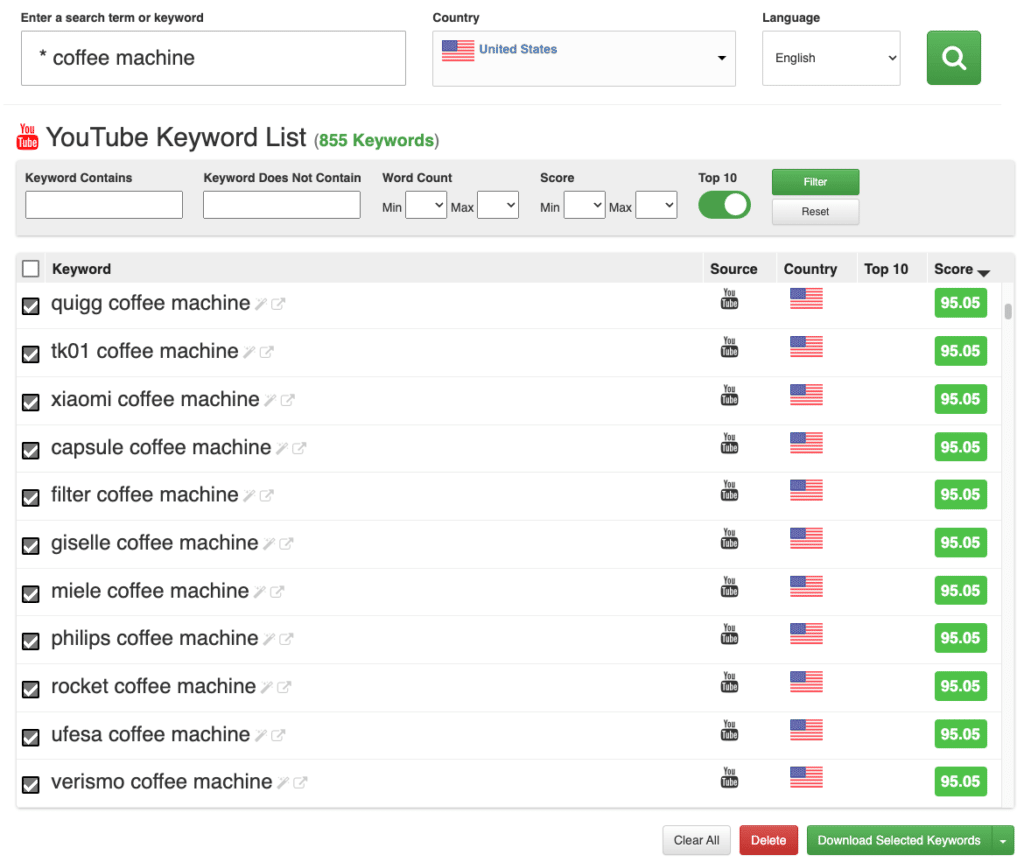The width and height of the screenshot is (1024, 862).
Task: Uncheck miele coffee machine checkbox
Action: 31,594
